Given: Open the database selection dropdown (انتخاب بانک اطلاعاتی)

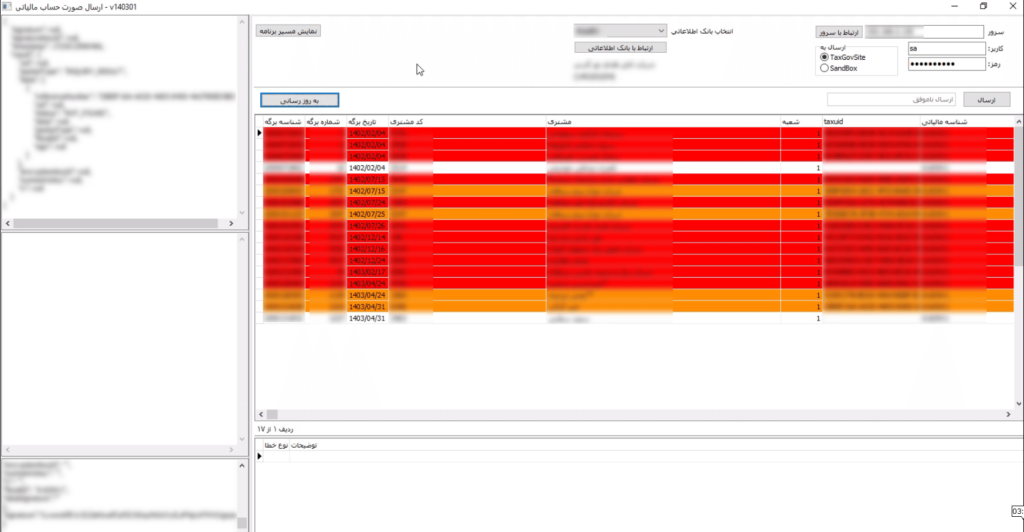Looking at the screenshot, I should [620, 31].
